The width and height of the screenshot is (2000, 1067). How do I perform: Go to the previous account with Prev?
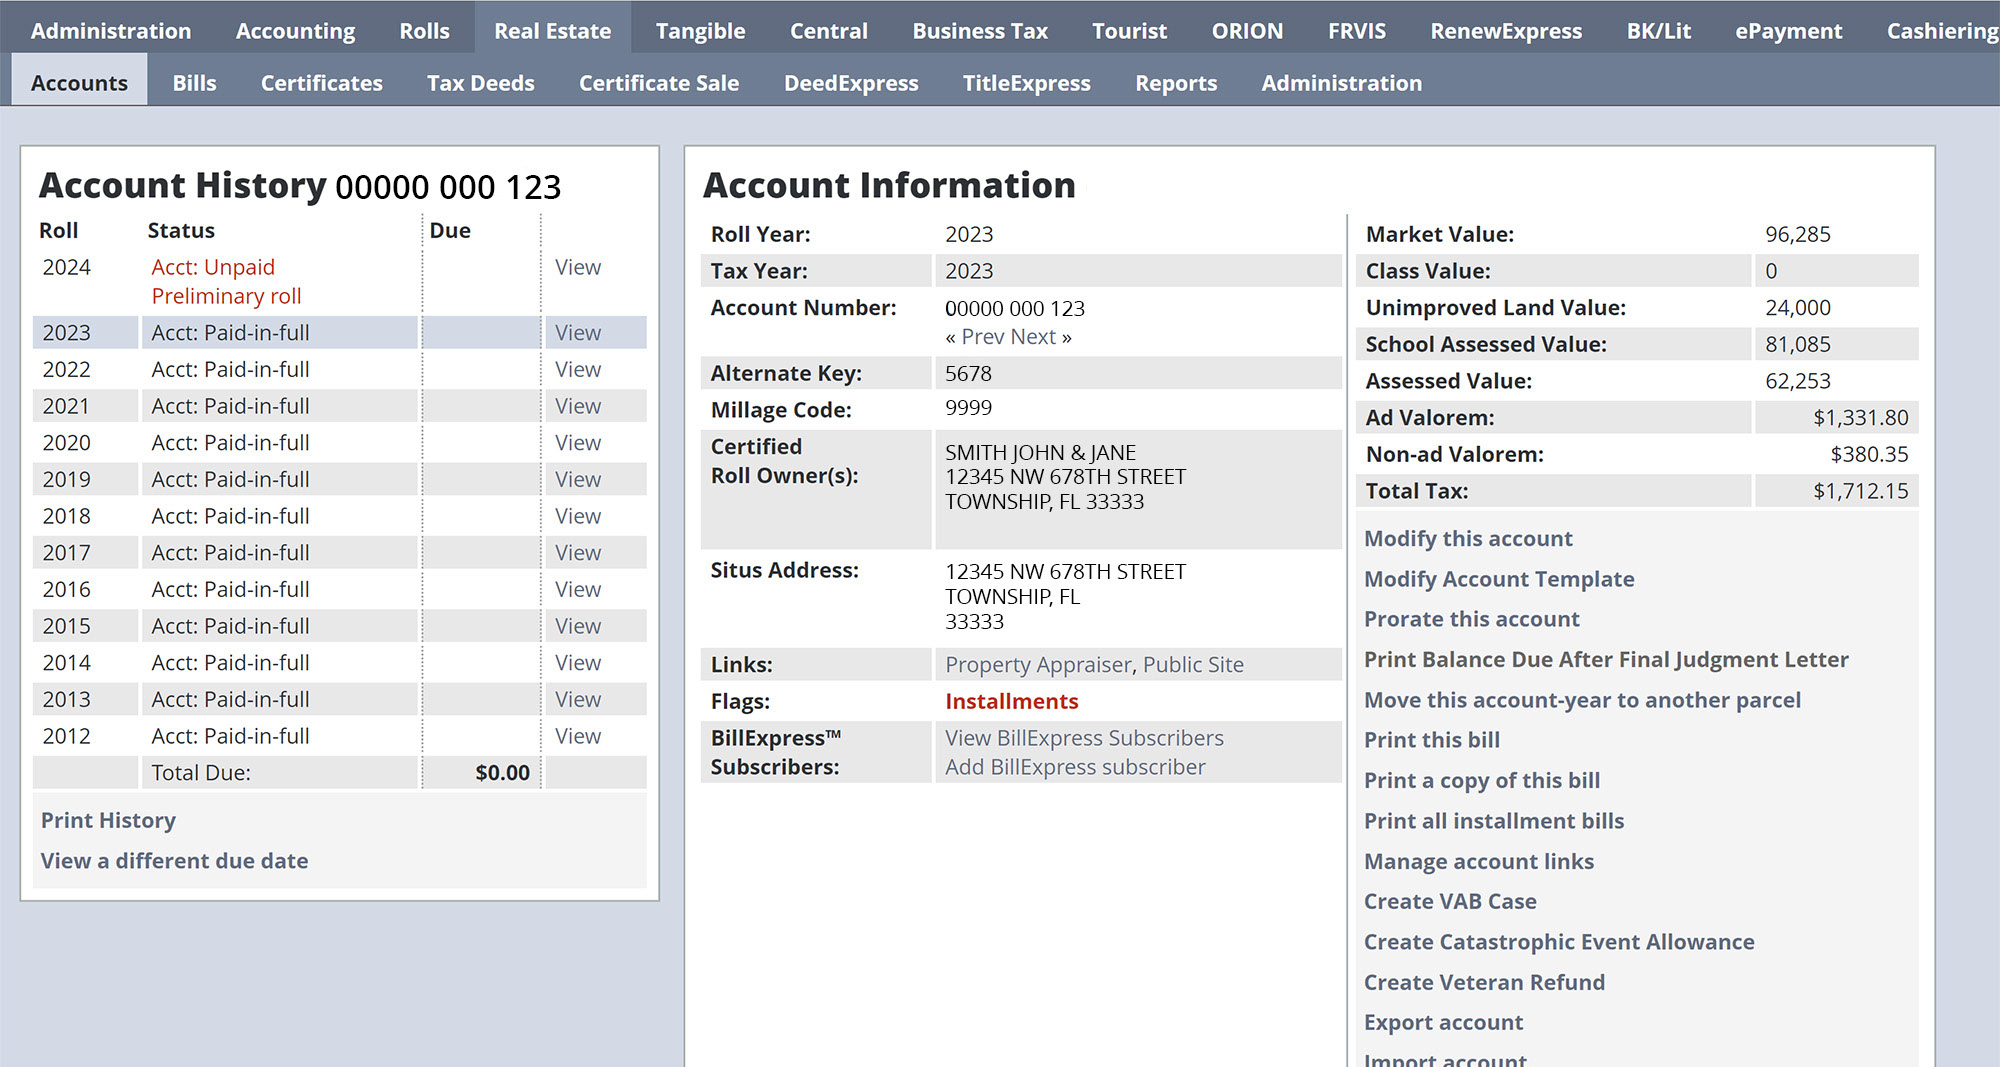982,337
